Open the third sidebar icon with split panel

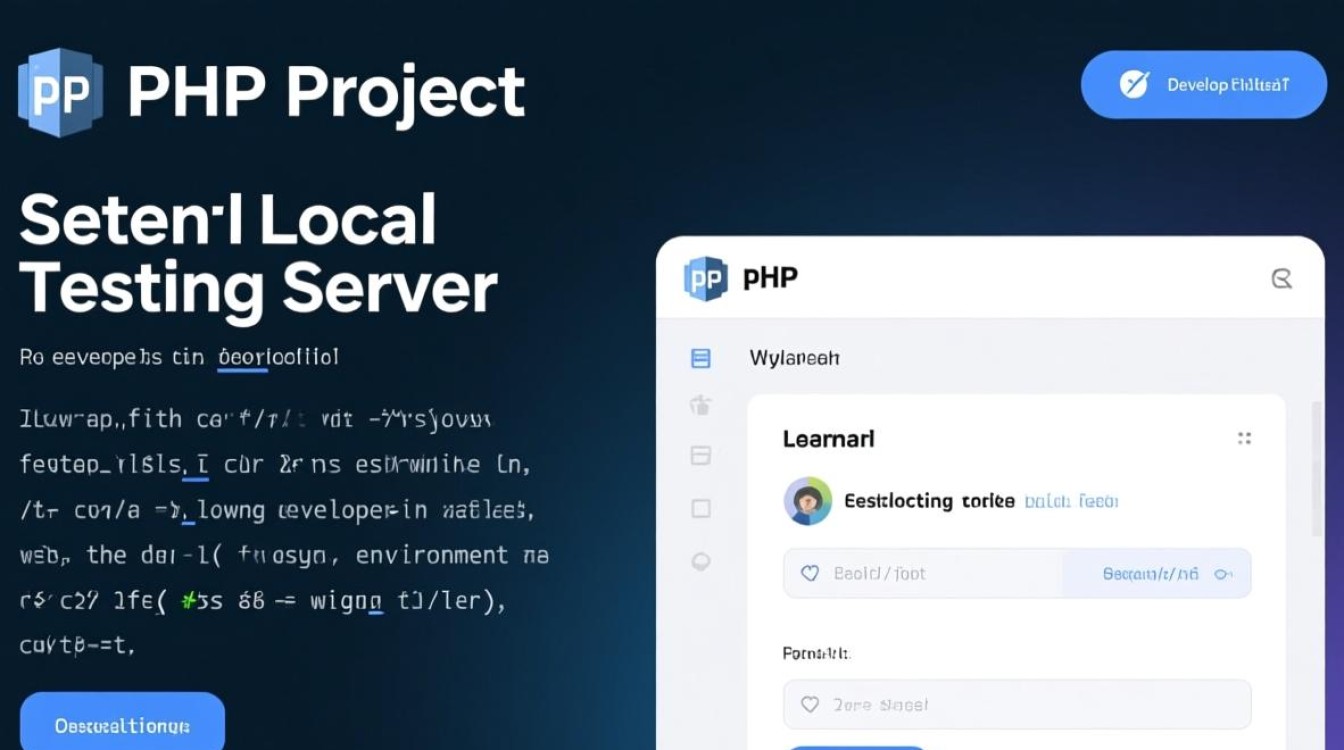click(x=701, y=456)
